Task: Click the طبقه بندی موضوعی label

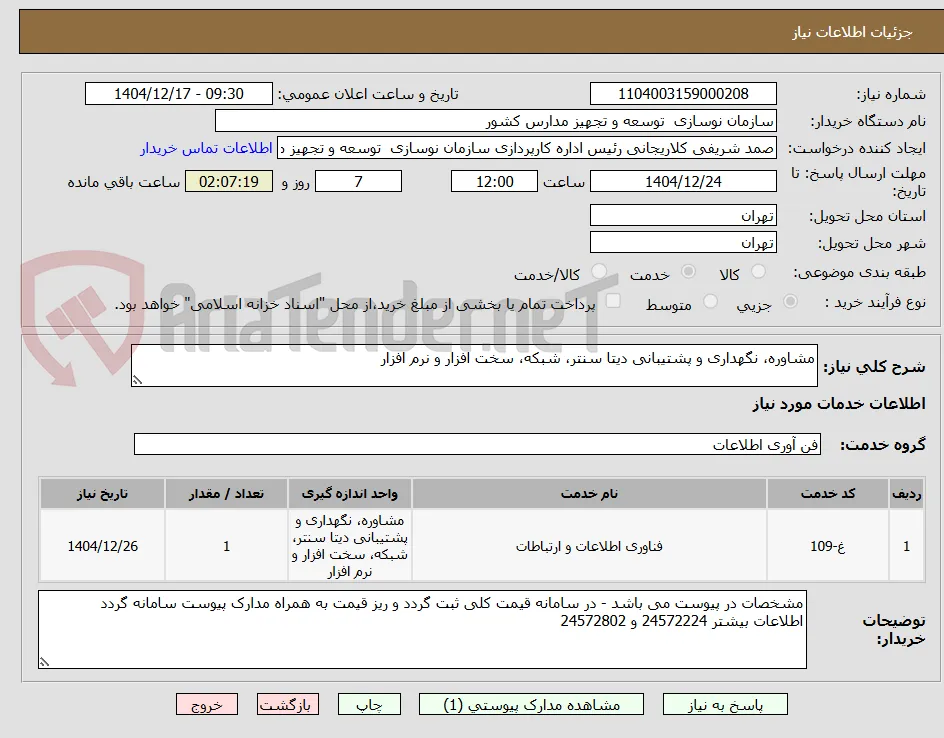Action: pos(860,273)
